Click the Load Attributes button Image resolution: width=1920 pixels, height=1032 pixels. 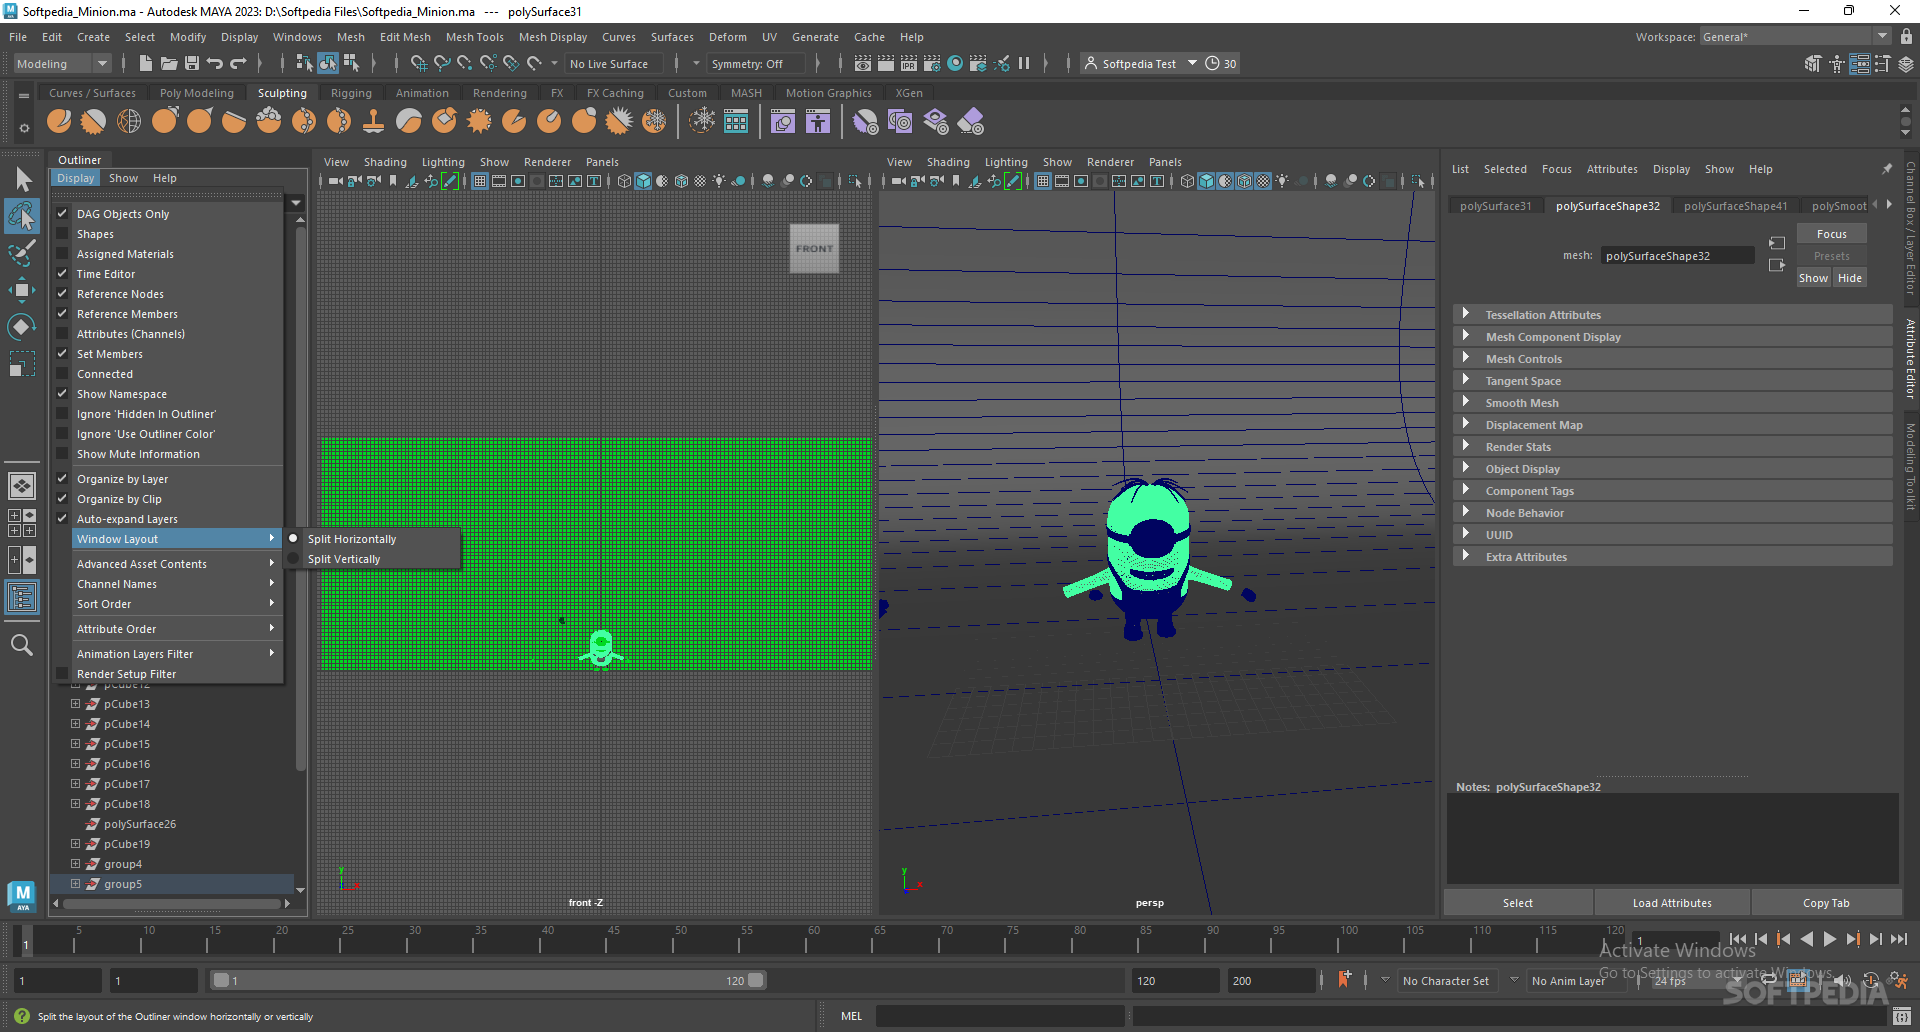pos(1672,903)
